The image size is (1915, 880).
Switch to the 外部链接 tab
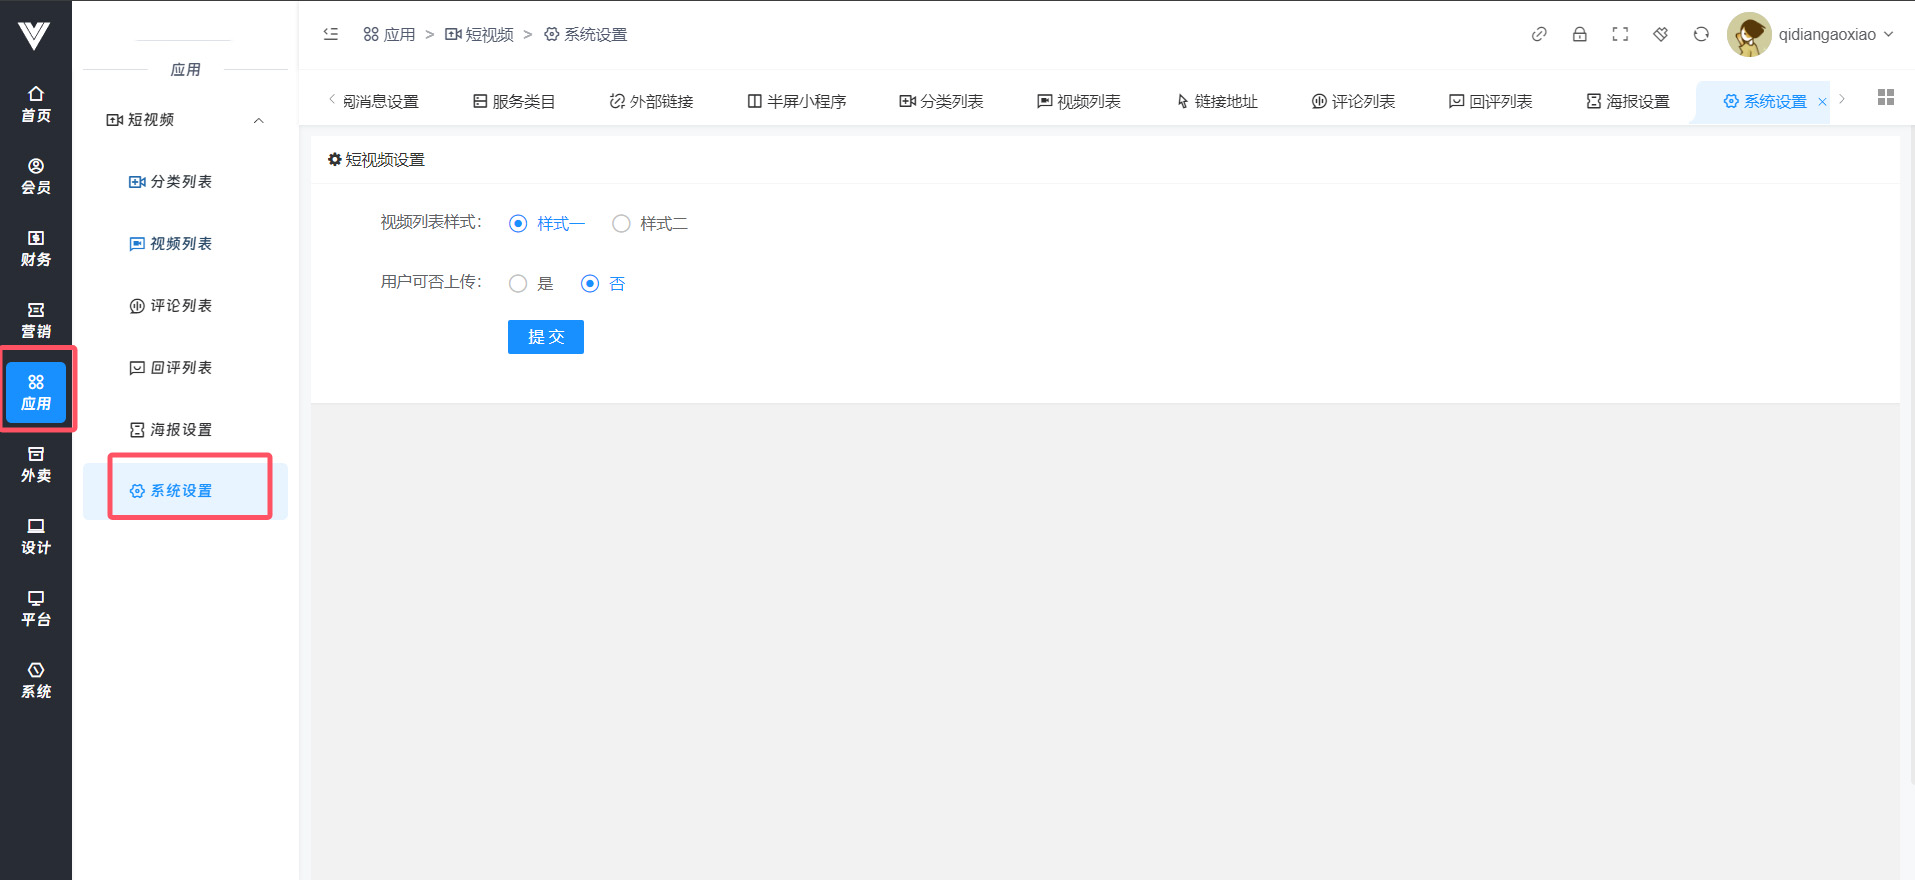(651, 101)
